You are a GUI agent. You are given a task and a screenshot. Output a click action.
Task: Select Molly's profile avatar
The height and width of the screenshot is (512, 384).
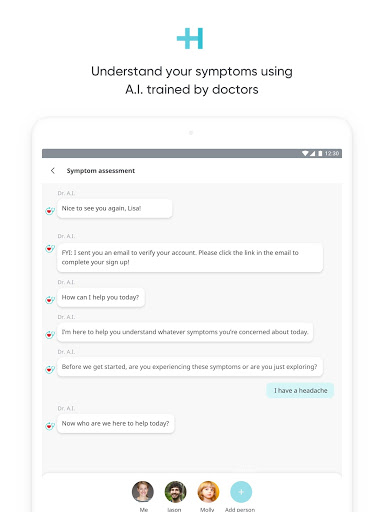coord(208,492)
